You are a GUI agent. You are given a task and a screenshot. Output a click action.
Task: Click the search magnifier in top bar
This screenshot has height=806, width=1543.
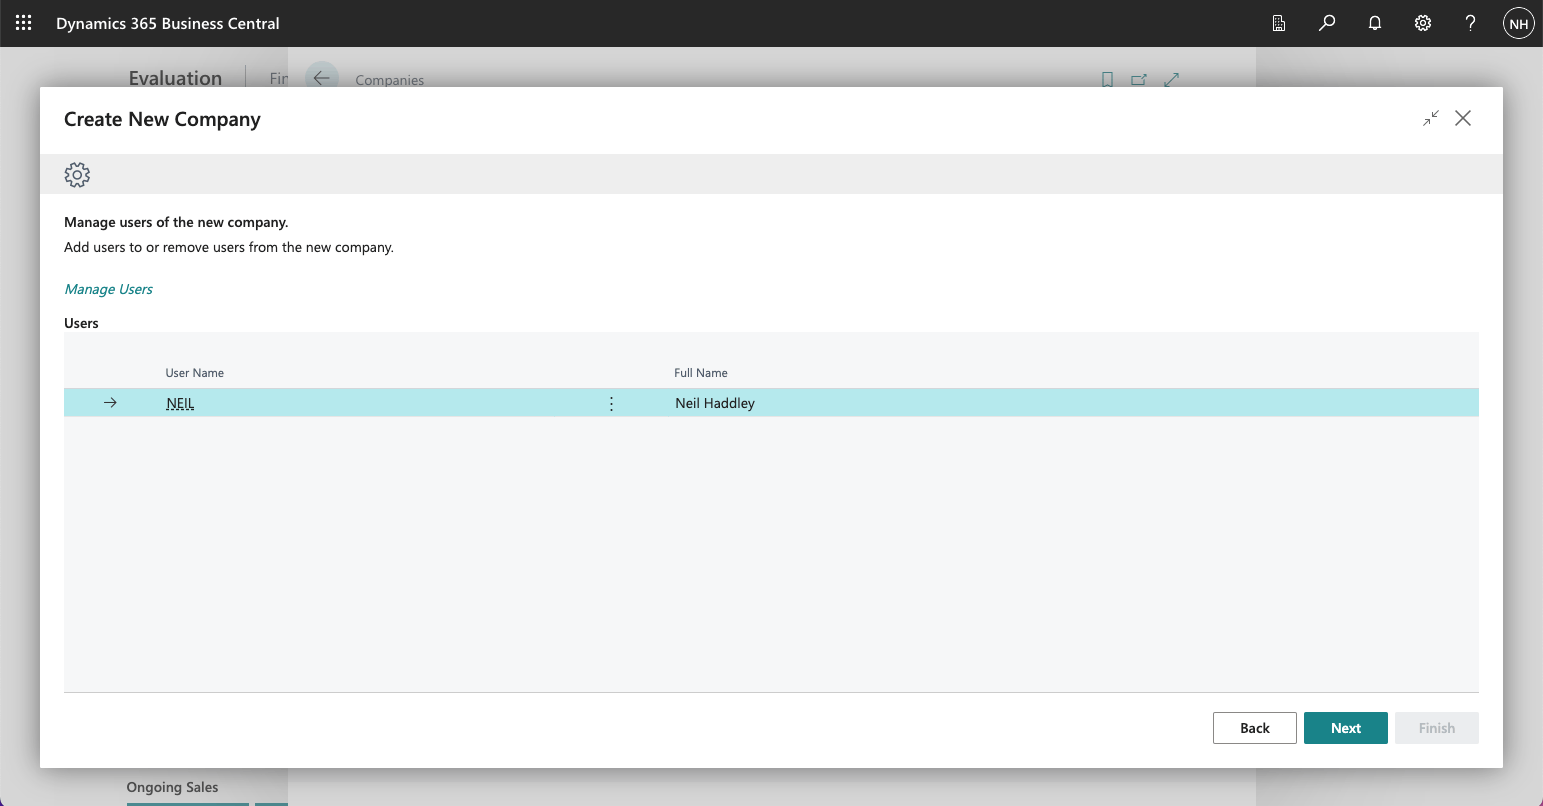pos(1327,23)
